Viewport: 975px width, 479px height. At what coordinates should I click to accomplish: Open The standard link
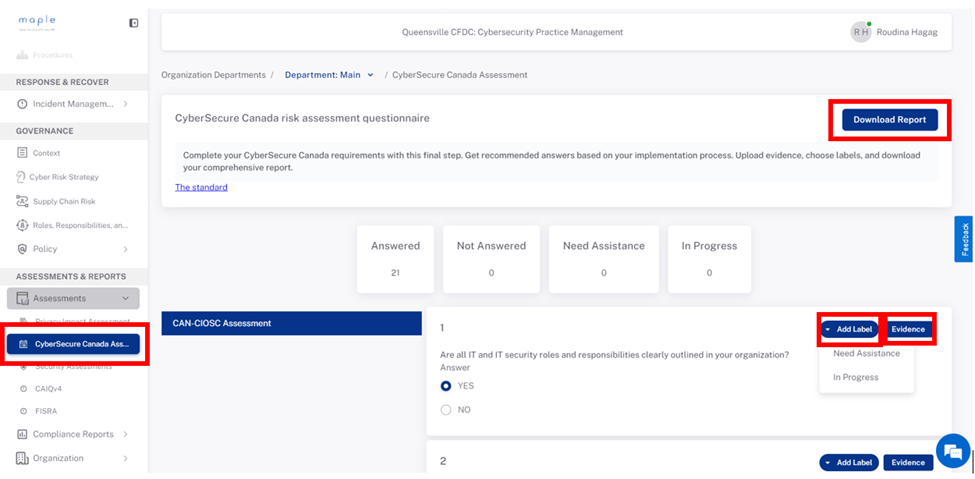(201, 187)
